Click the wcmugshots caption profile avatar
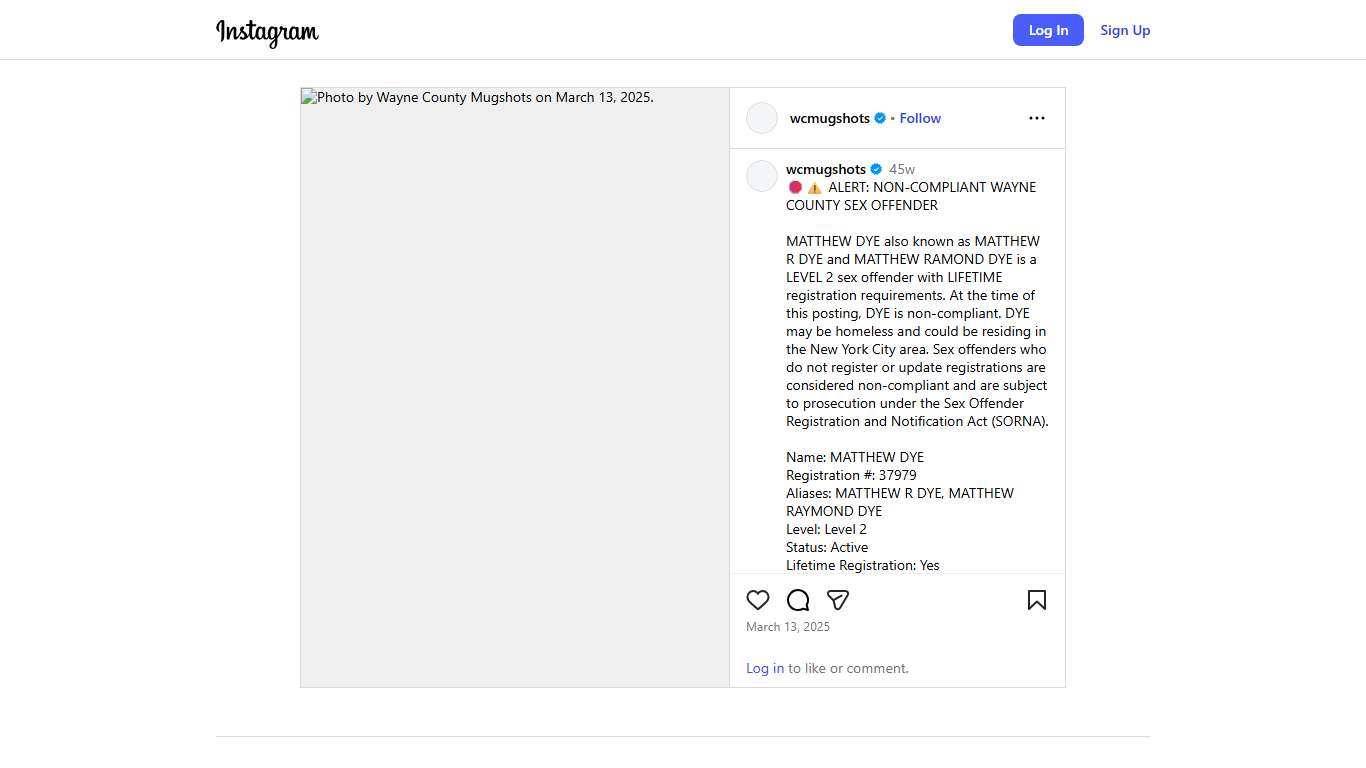Image resolution: width=1366 pixels, height=768 pixels. pos(762,176)
